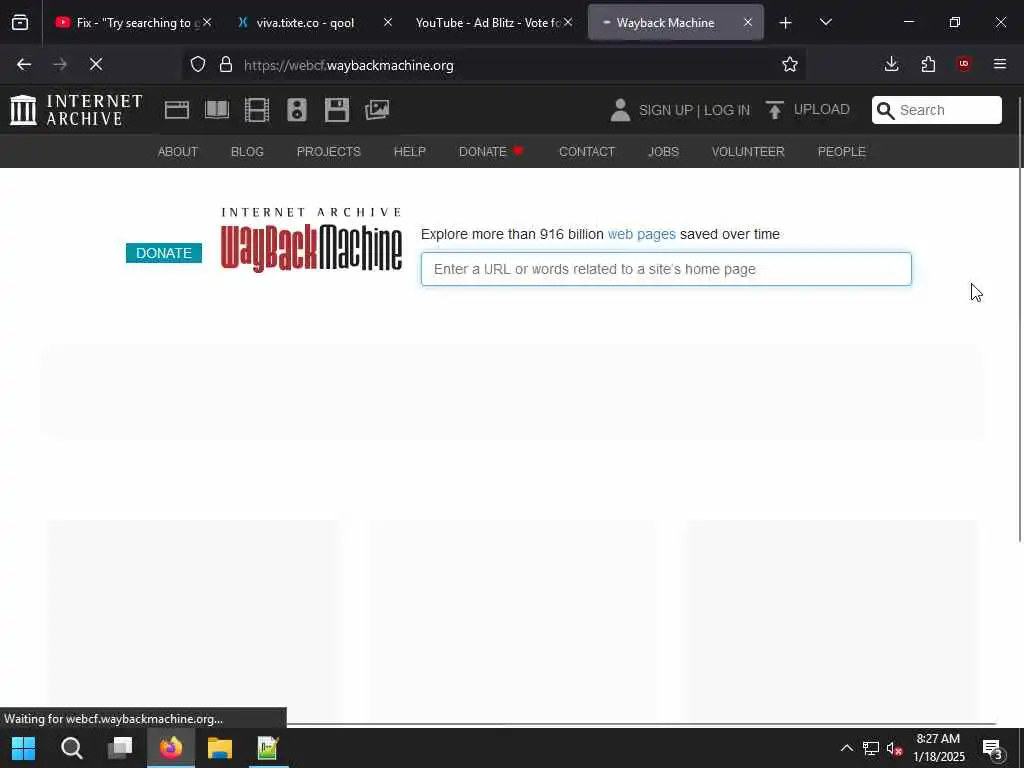Click the Upload arrow icon

tap(775, 110)
